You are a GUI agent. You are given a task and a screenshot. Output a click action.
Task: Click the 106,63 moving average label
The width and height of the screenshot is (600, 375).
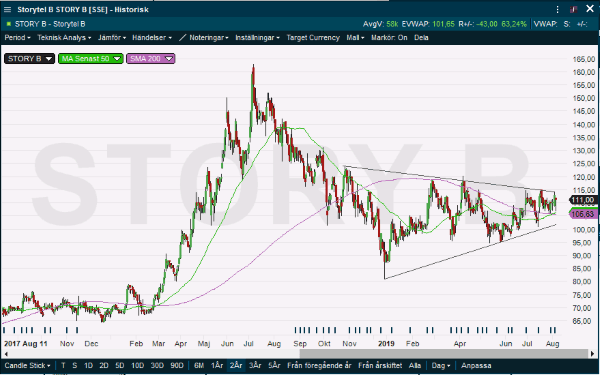(x=583, y=214)
